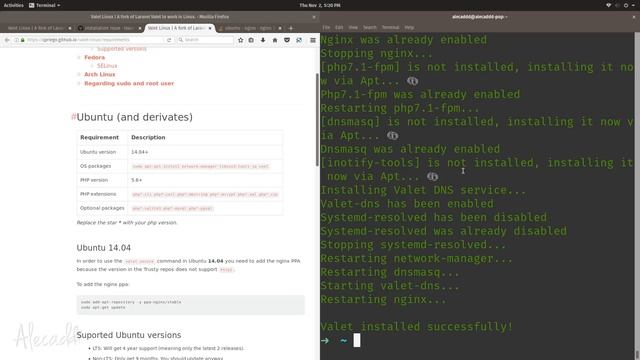Follow the Arch Linux contents link
This screenshot has width=640, height=360.
click(100, 74)
